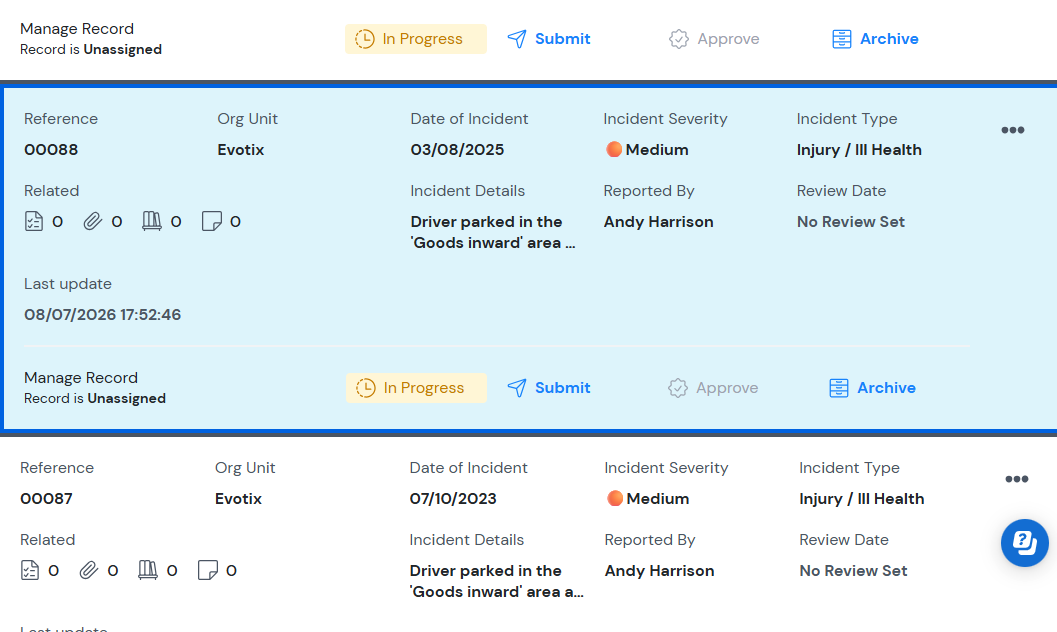Archive record 00088 from its Manage Record row
The height and width of the screenshot is (632, 1057).
point(872,388)
